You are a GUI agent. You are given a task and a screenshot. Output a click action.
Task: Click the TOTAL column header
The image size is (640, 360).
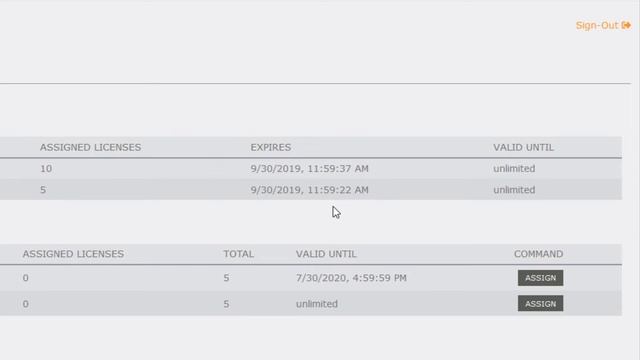[238, 254]
